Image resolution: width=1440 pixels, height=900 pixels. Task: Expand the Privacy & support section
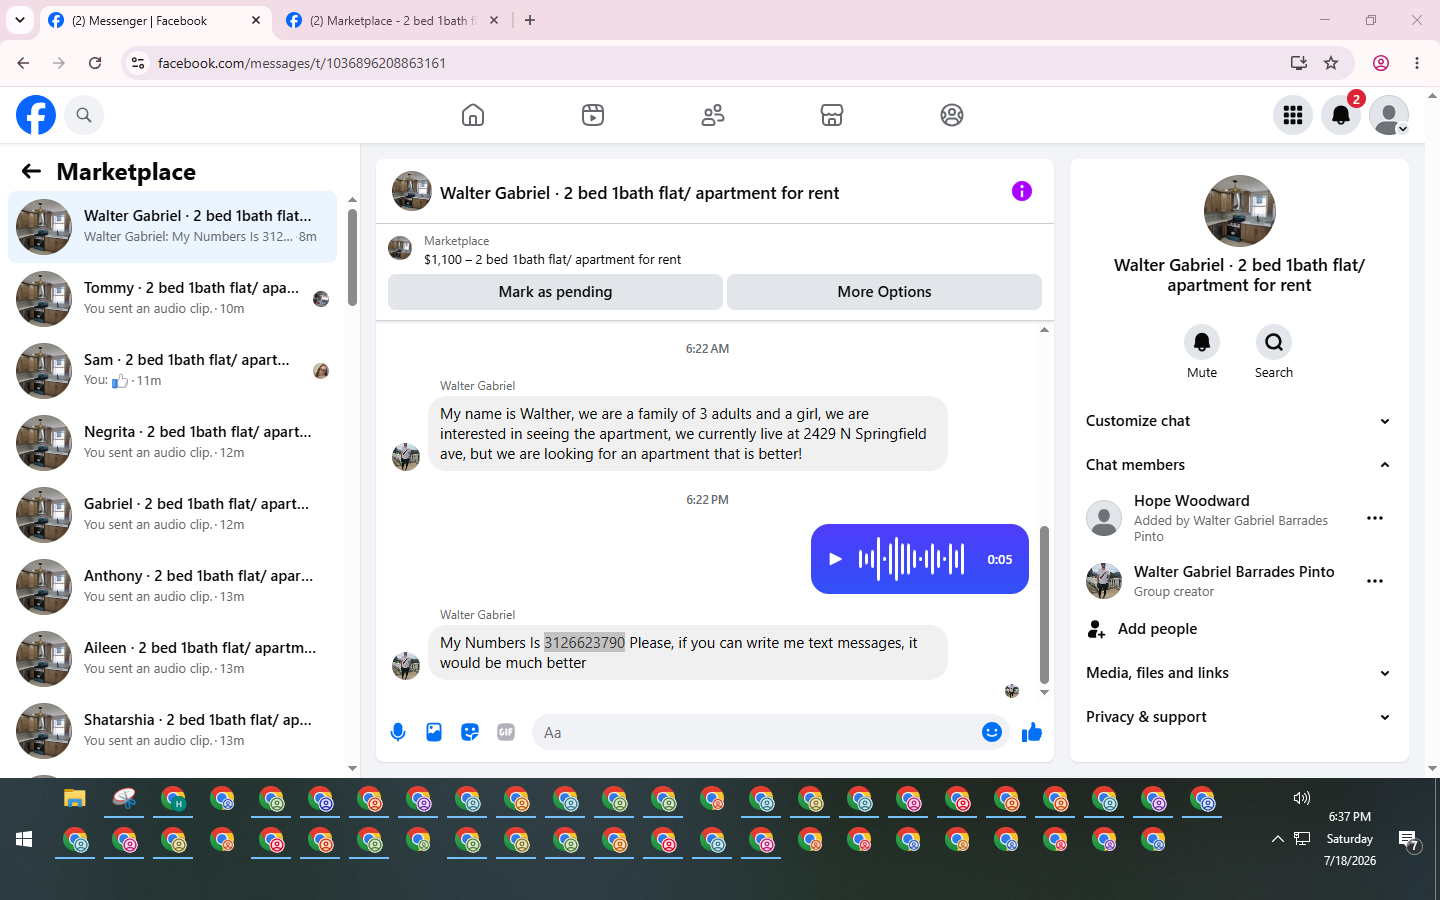pos(1239,717)
